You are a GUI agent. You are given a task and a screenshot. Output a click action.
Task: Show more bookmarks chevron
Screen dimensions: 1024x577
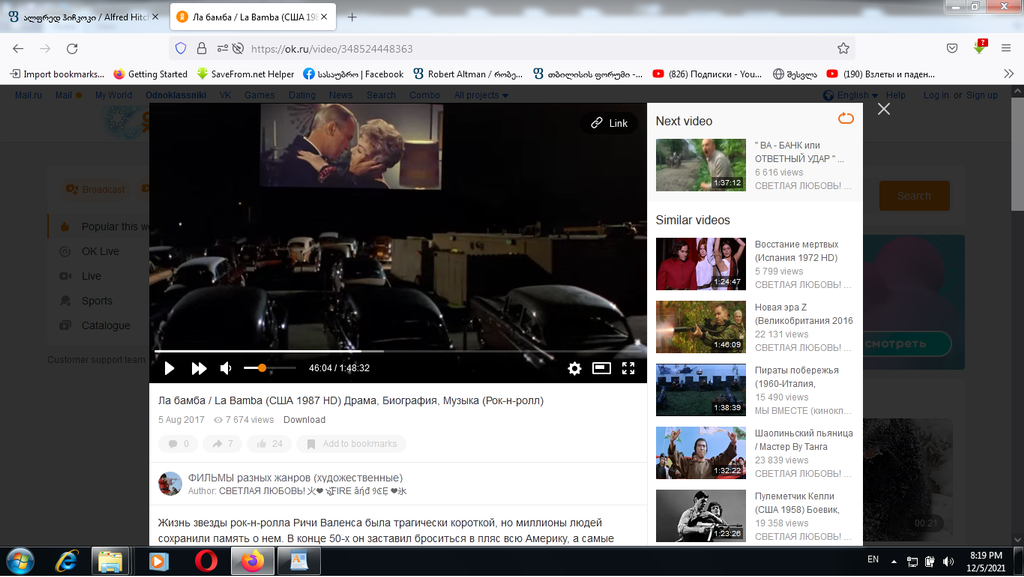[1008, 74]
